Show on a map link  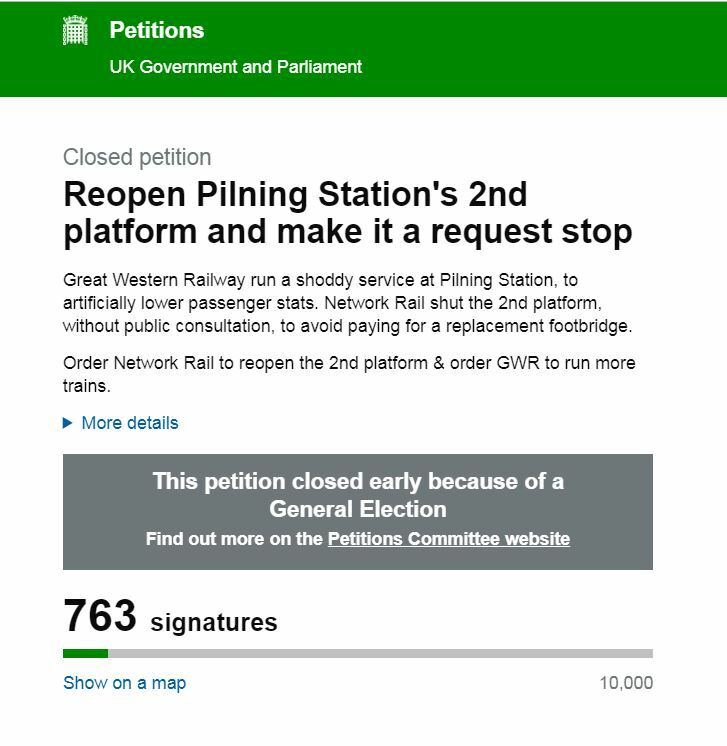coord(124,683)
